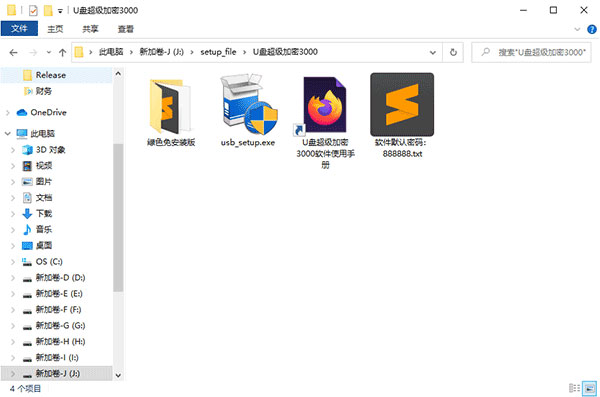Click the 3D 对象 icon

click(x=27, y=150)
